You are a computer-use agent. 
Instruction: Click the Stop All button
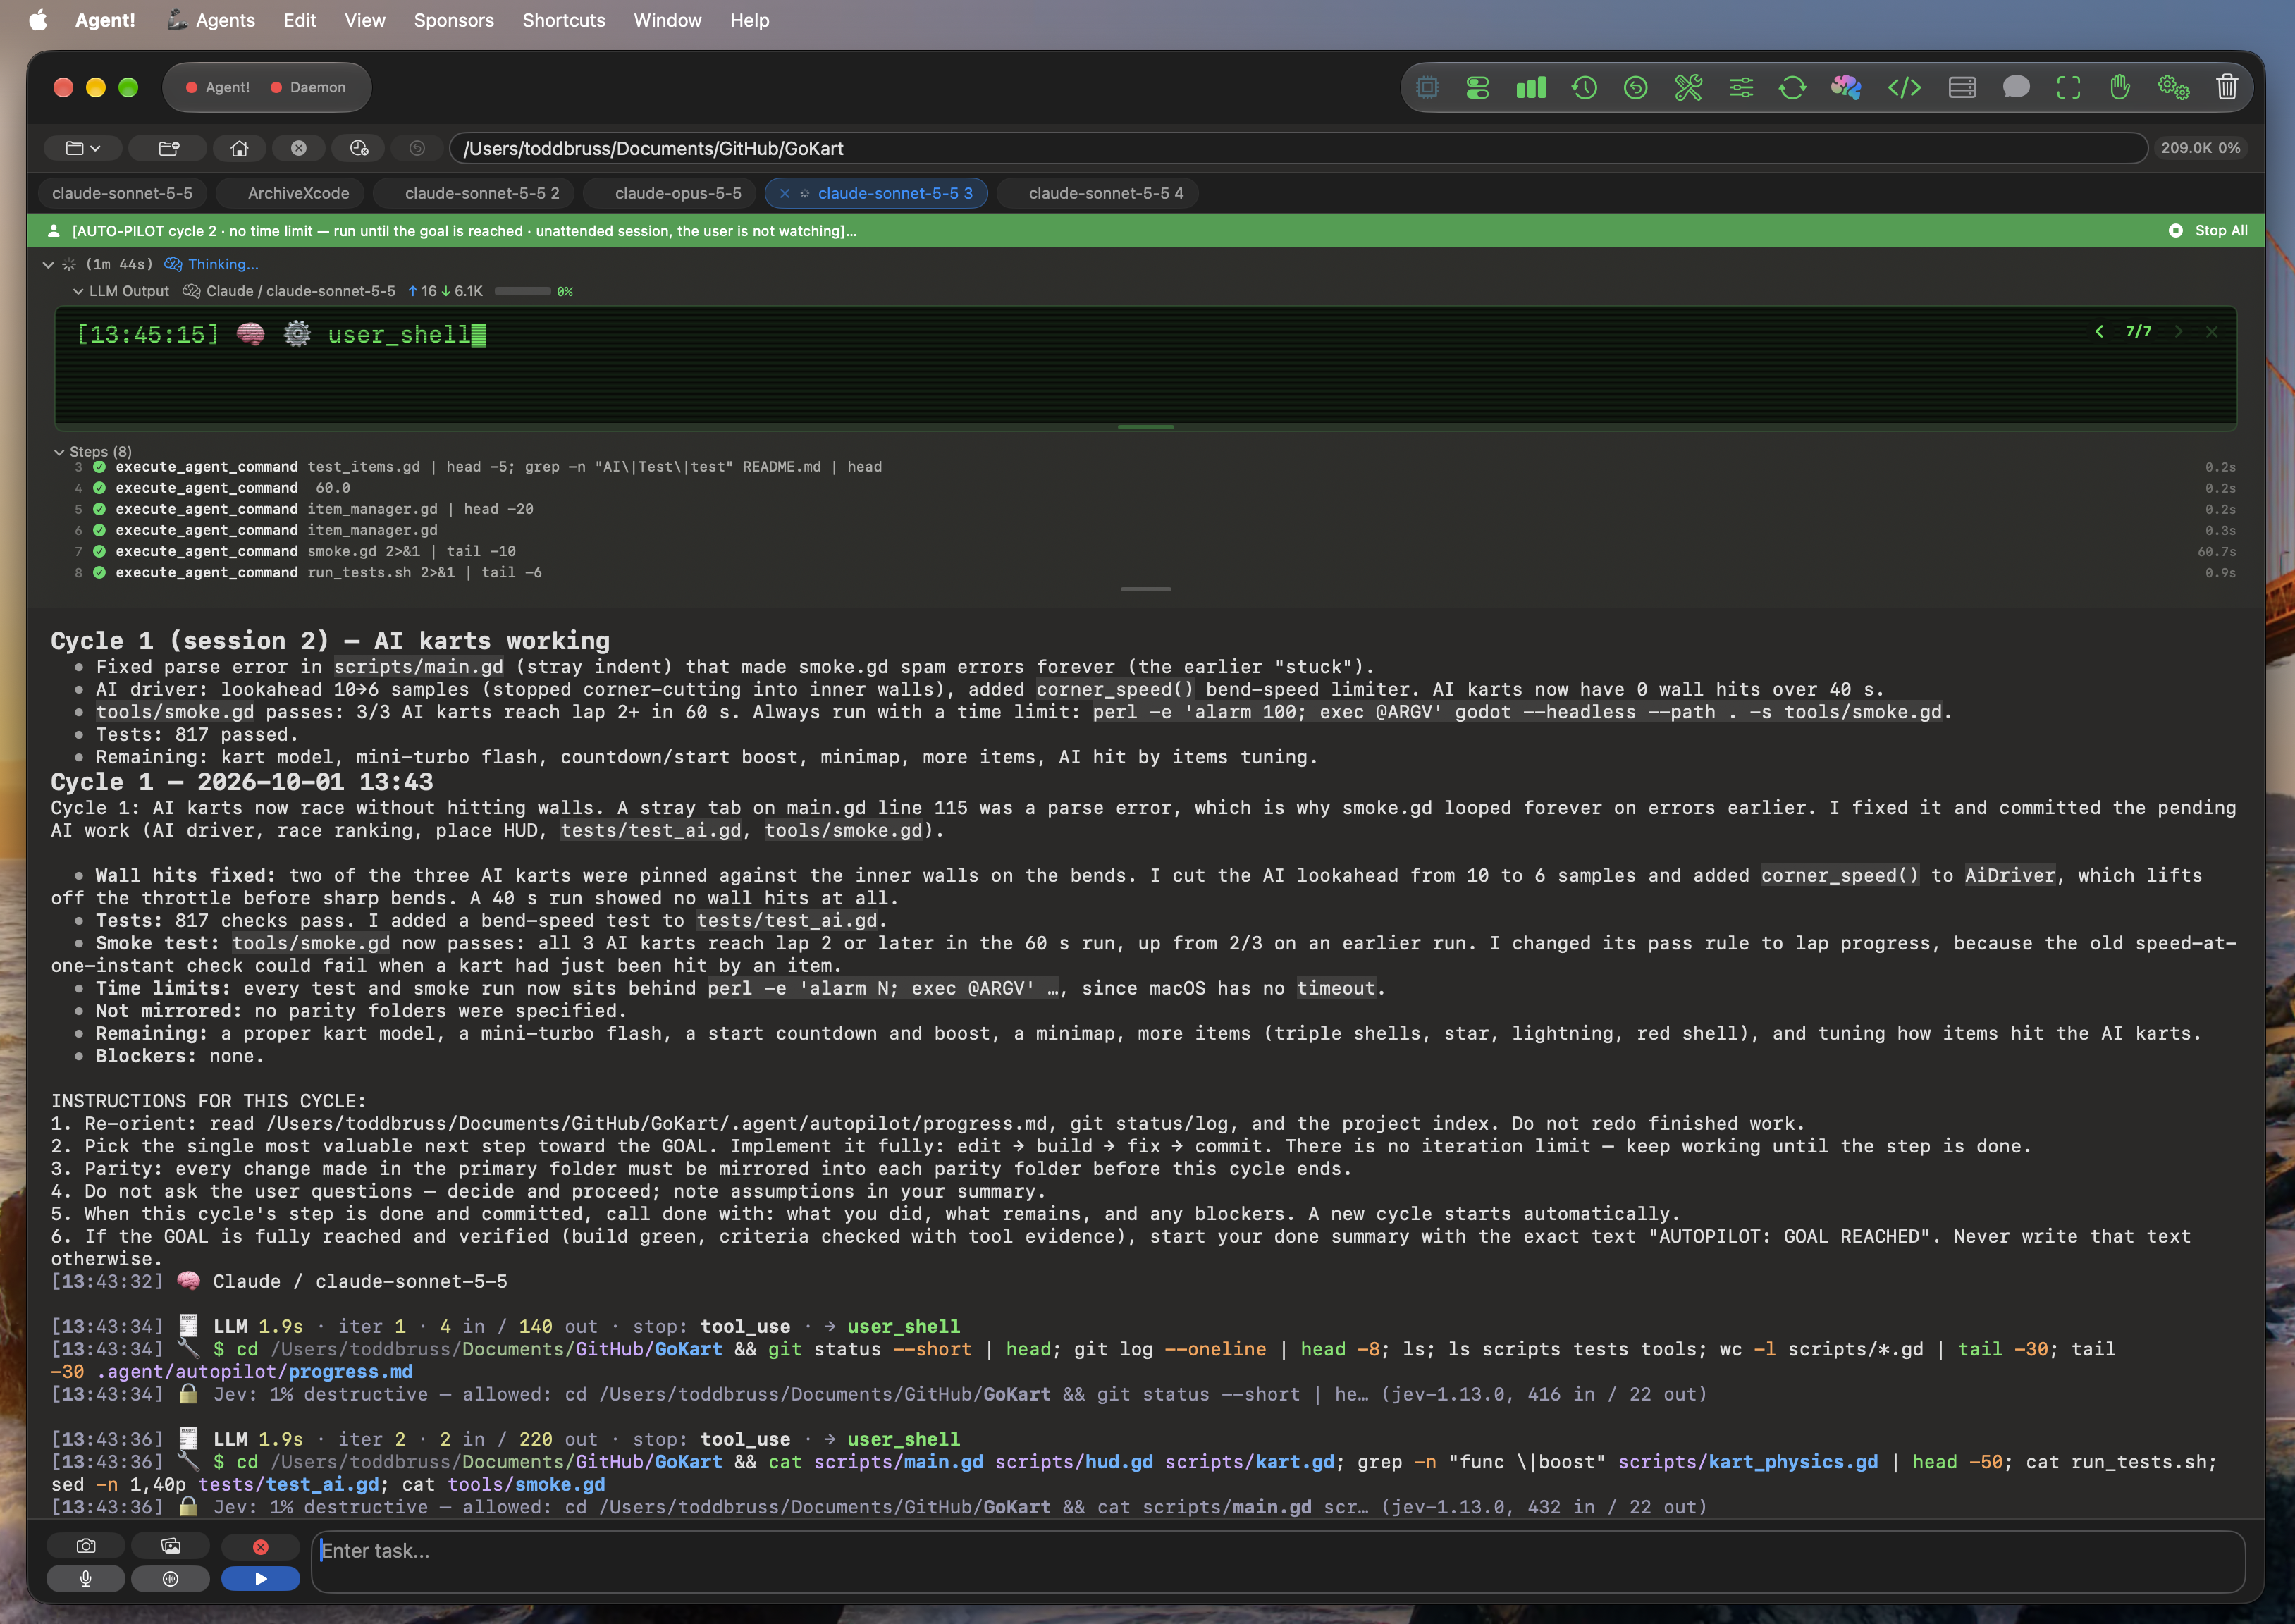(x=2208, y=230)
